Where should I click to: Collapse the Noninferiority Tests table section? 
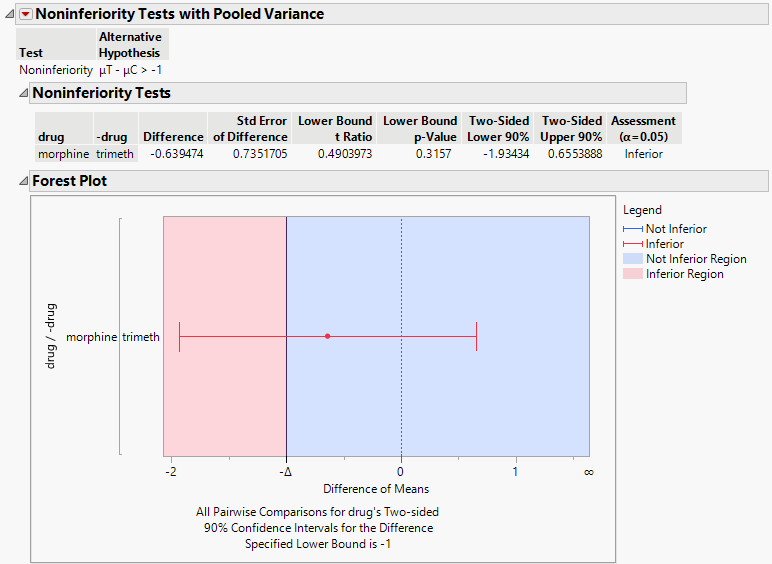tap(23, 93)
